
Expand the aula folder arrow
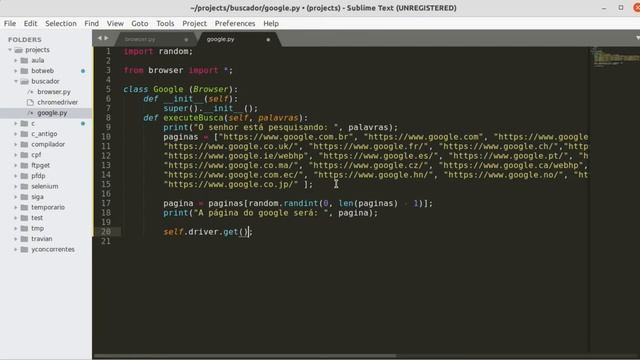(16, 60)
